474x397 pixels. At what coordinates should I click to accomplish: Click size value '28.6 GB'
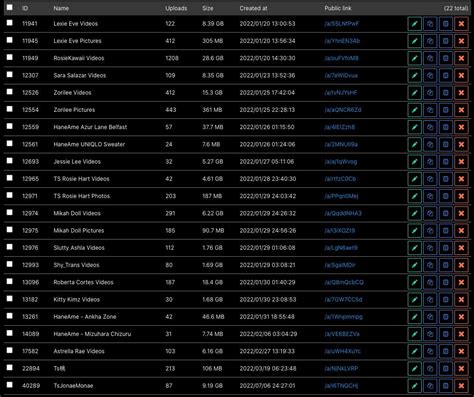coord(213,58)
